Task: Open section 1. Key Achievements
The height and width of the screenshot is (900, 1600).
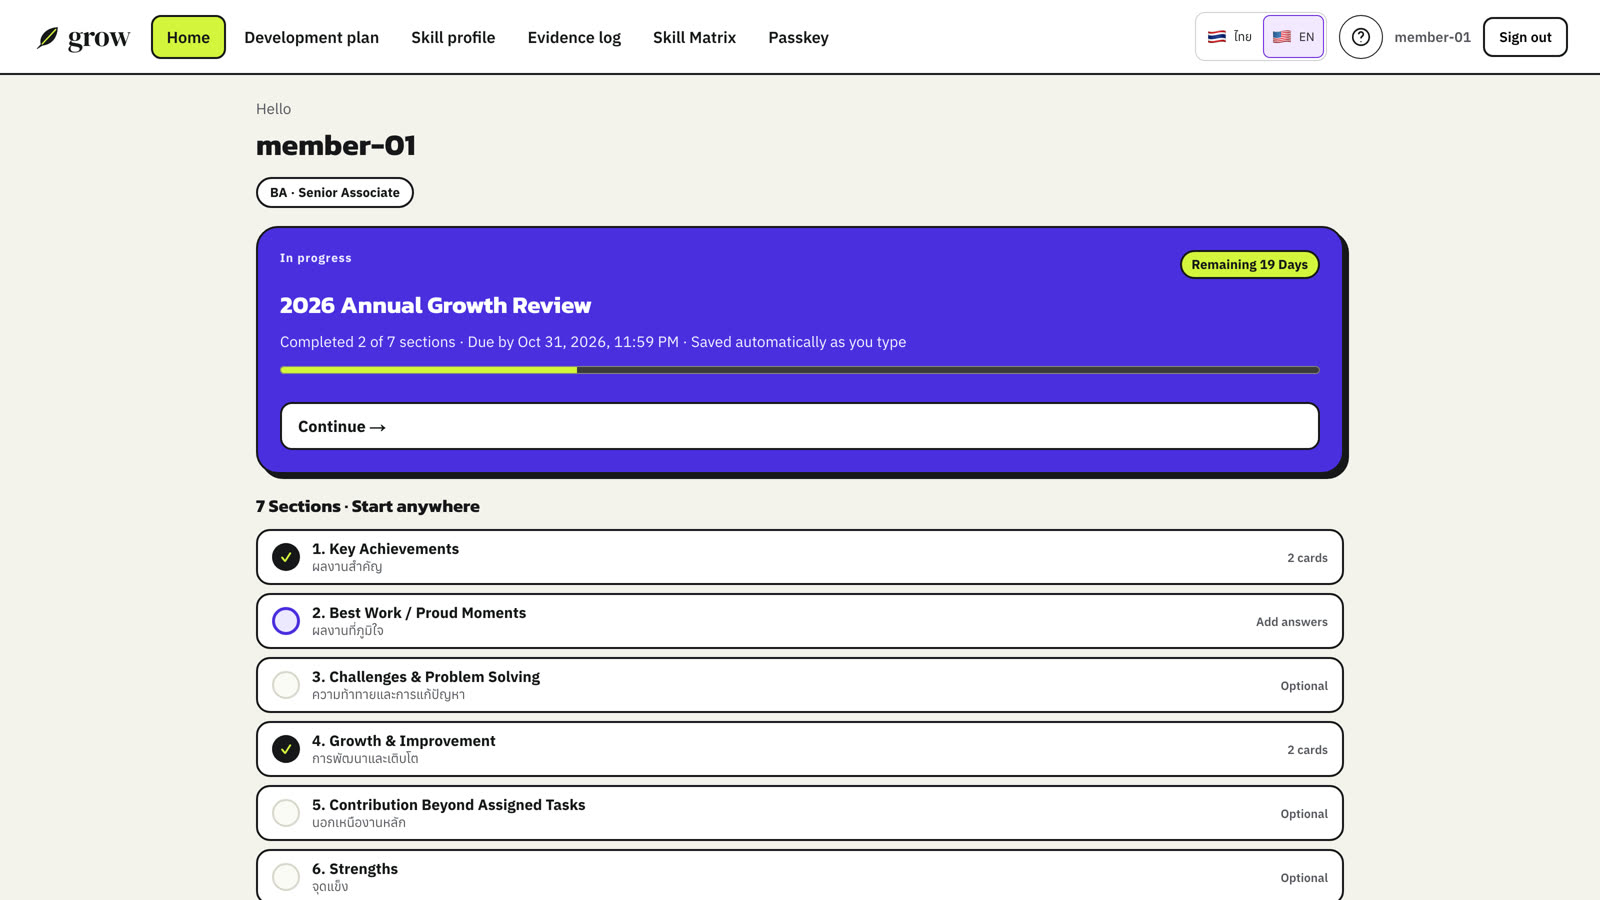Action: click(799, 557)
